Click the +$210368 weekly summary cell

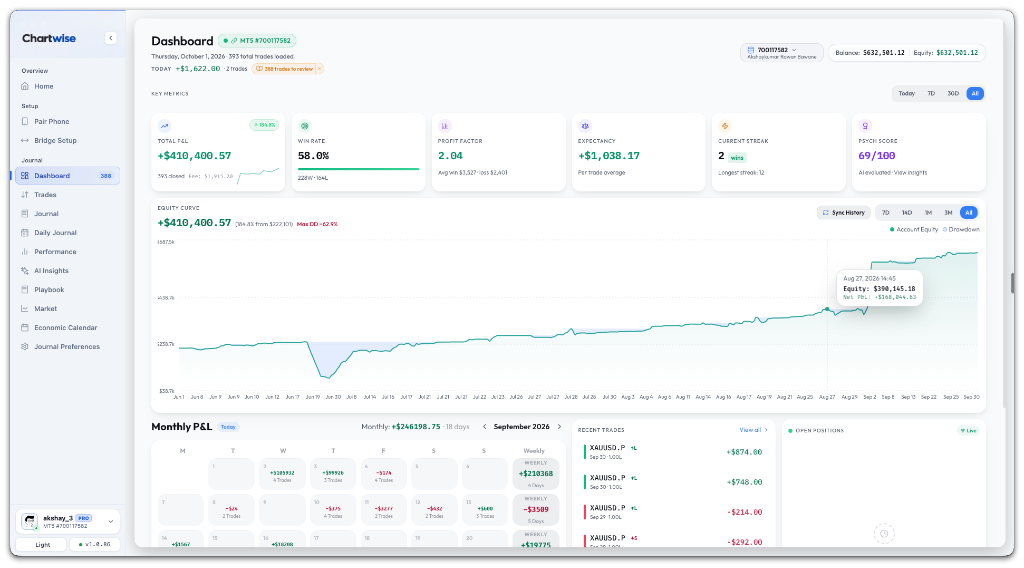click(x=536, y=473)
